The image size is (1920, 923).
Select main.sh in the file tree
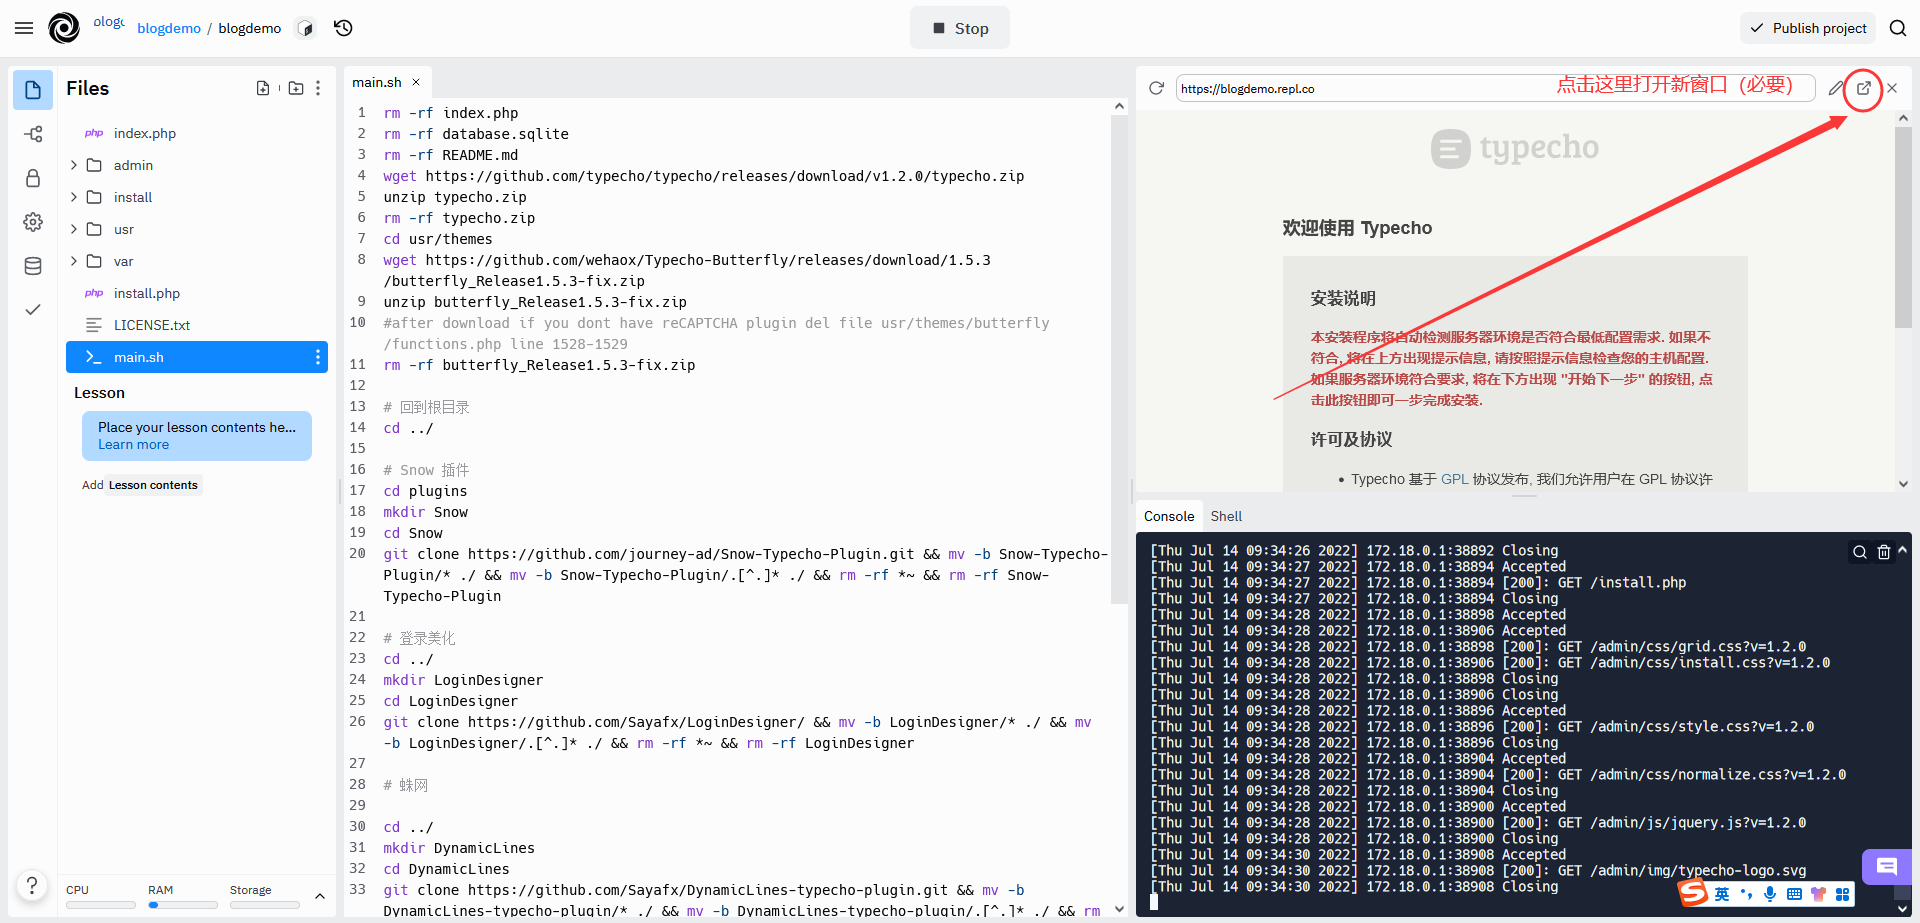point(197,357)
